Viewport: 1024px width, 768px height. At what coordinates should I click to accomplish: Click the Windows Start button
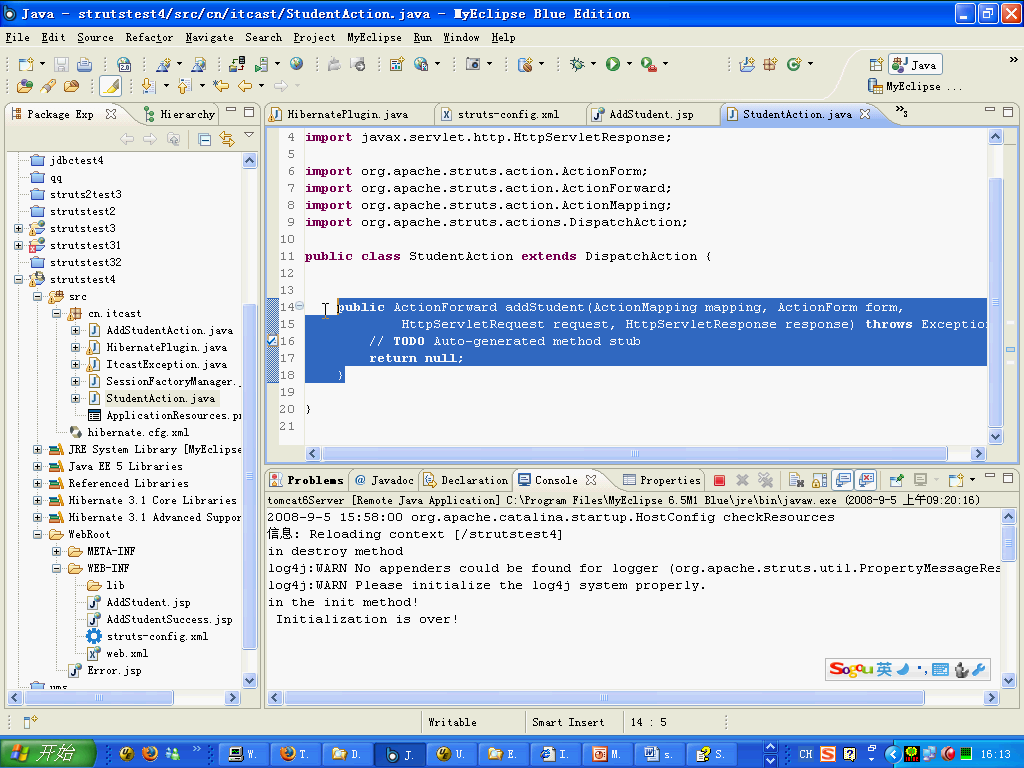coord(47,754)
